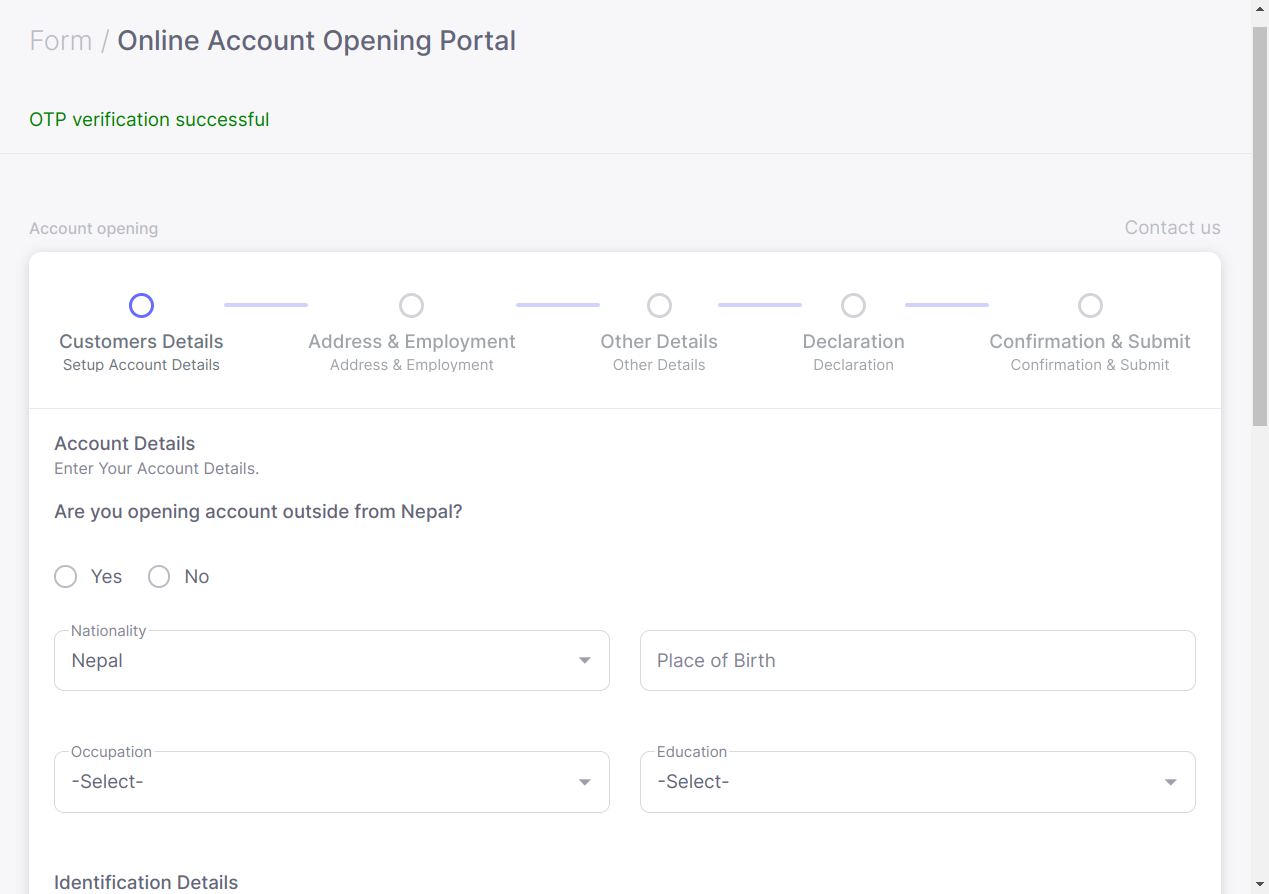
Task: Go to the Address & Employment step label
Action: [411, 342]
